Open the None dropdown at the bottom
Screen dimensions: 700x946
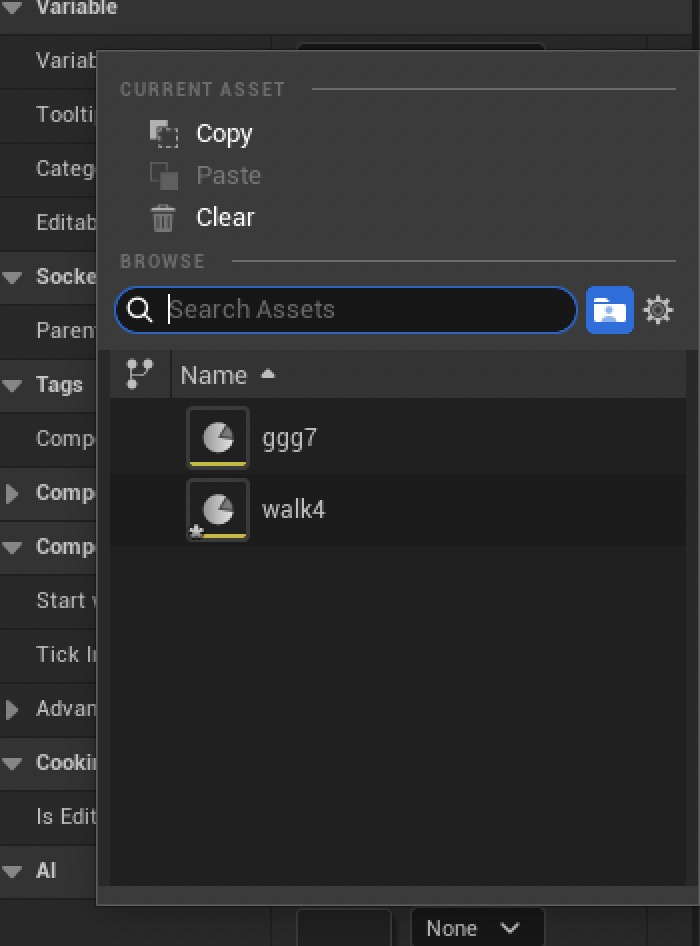(x=476, y=928)
